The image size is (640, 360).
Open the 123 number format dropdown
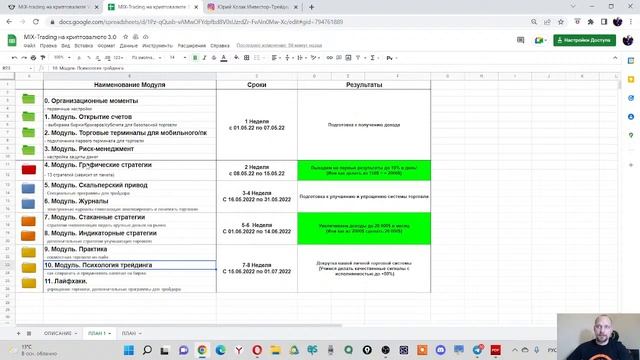coord(119,58)
